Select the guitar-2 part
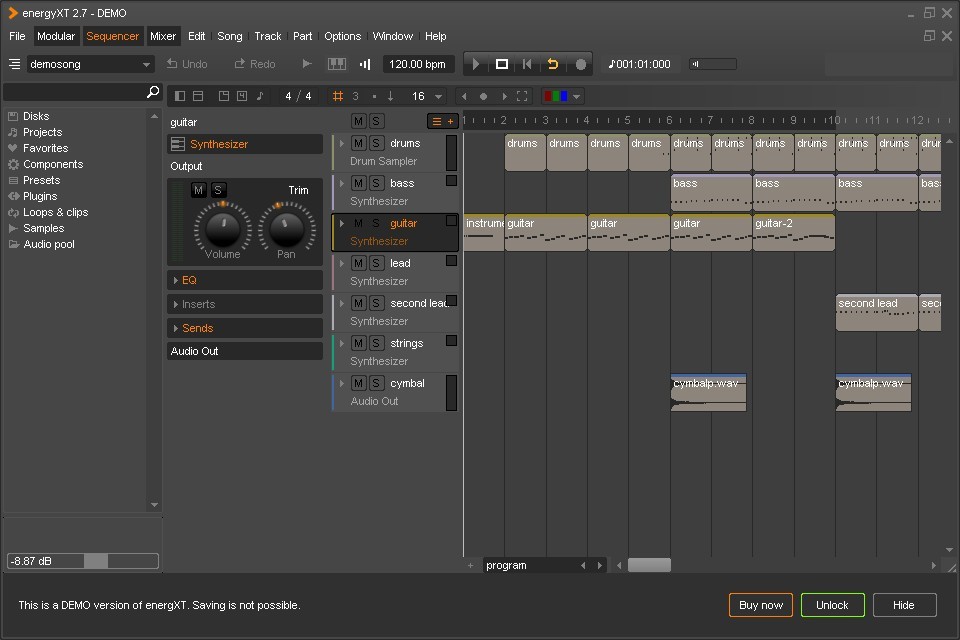 coord(793,233)
